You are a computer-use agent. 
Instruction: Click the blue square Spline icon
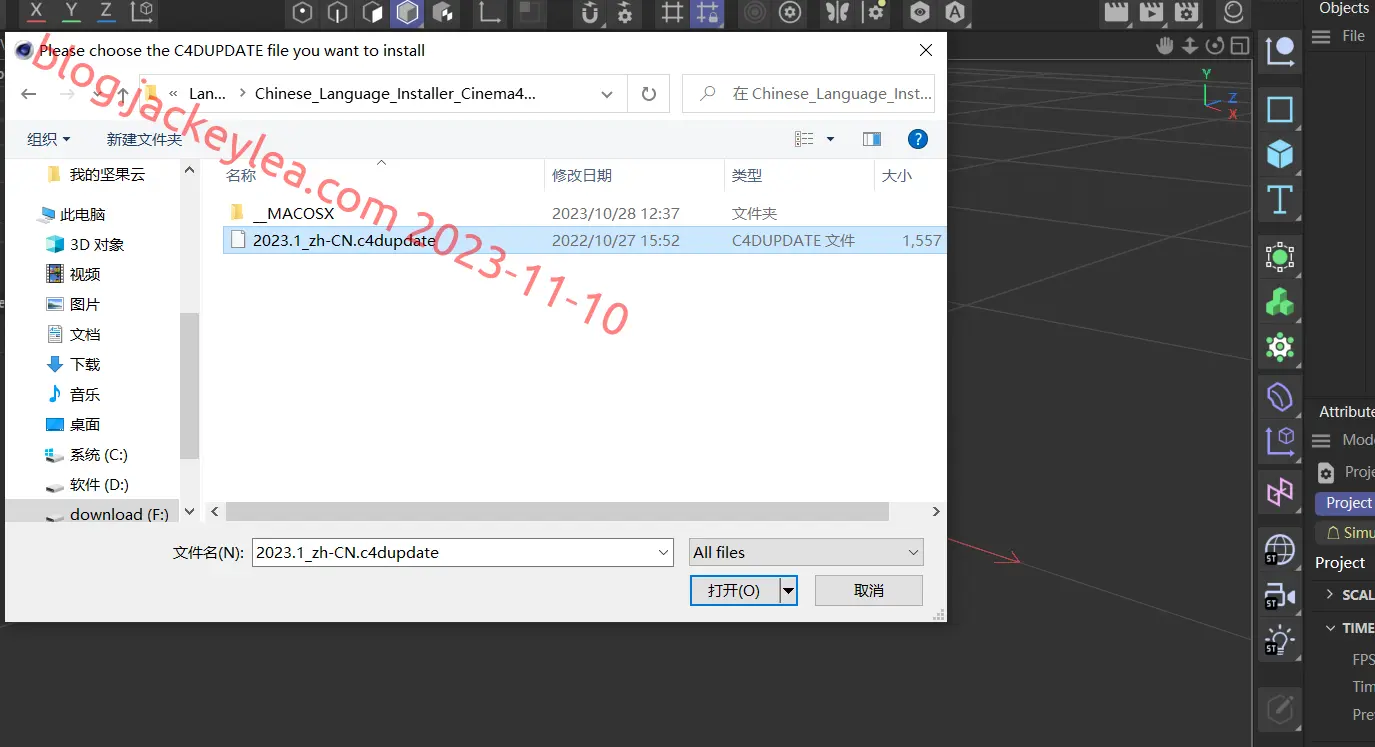pyautogui.click(x=1280, y=109)
